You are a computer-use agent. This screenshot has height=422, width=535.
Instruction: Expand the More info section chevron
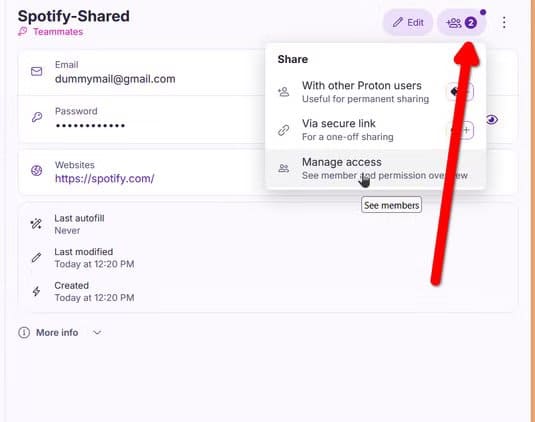(97, 333)
